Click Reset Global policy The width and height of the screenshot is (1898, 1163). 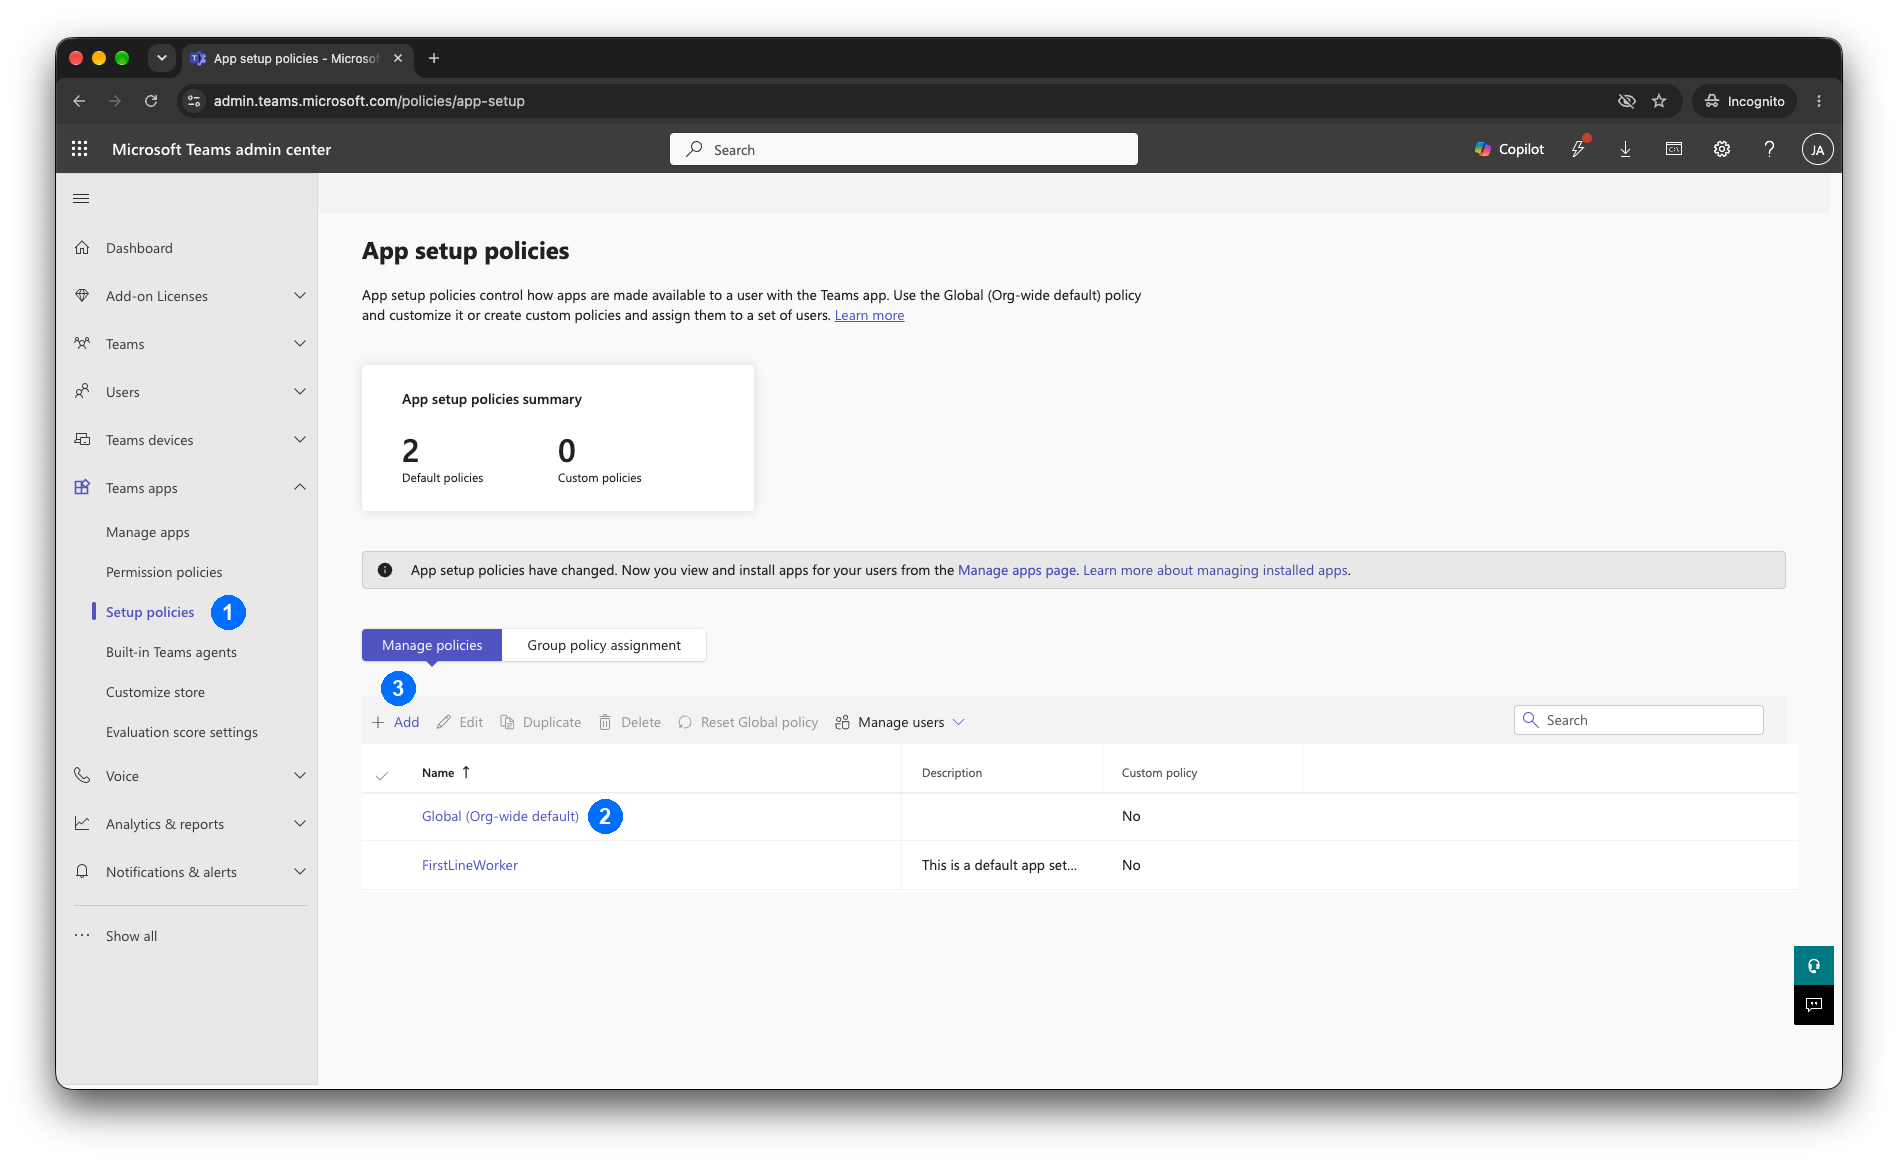(748, 722)
